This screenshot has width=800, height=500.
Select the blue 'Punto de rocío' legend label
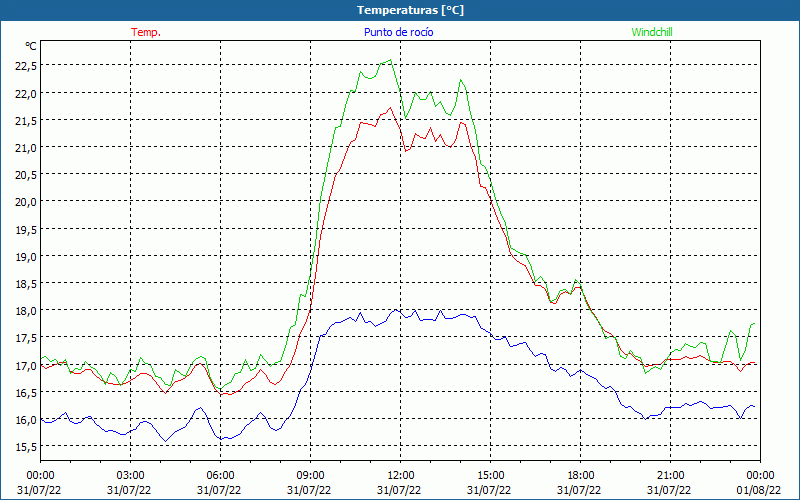pyautogui.click(x=398, y=32)
